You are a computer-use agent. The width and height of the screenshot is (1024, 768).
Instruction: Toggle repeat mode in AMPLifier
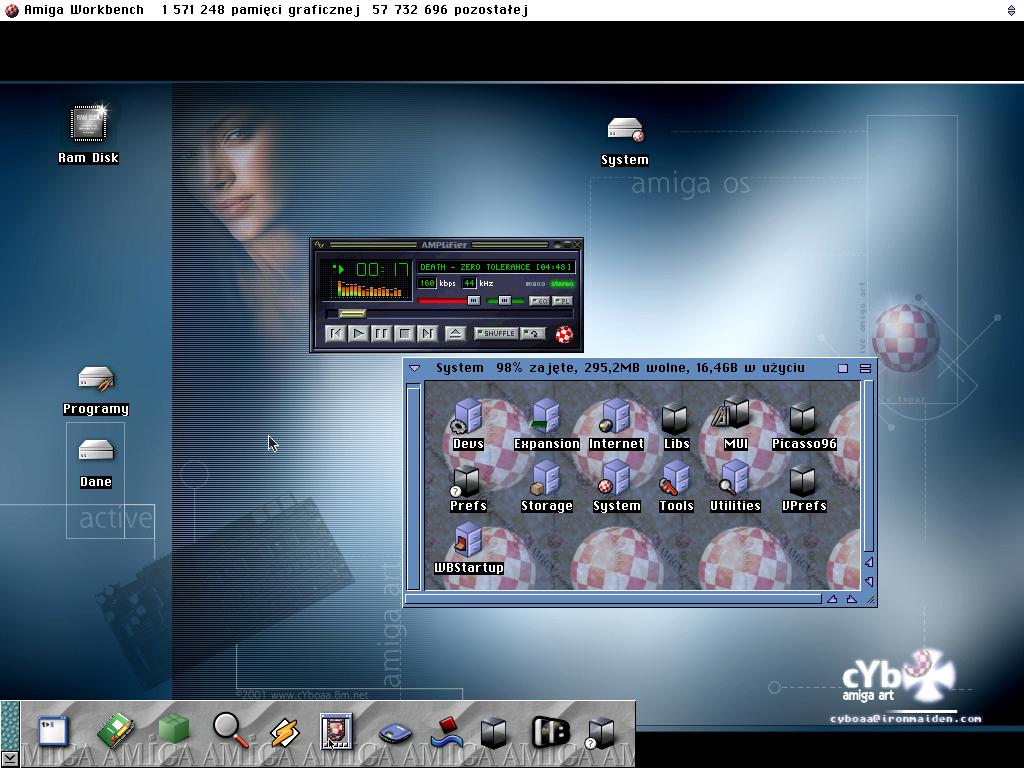click(x=533, y=334)
